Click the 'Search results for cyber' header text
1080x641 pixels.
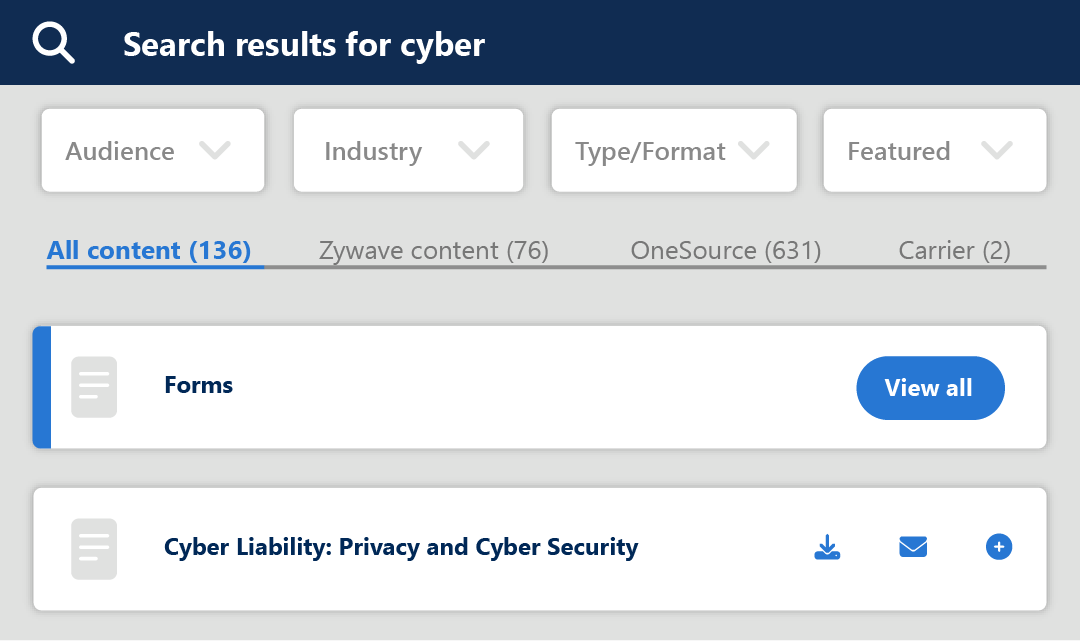click(304, 44)
